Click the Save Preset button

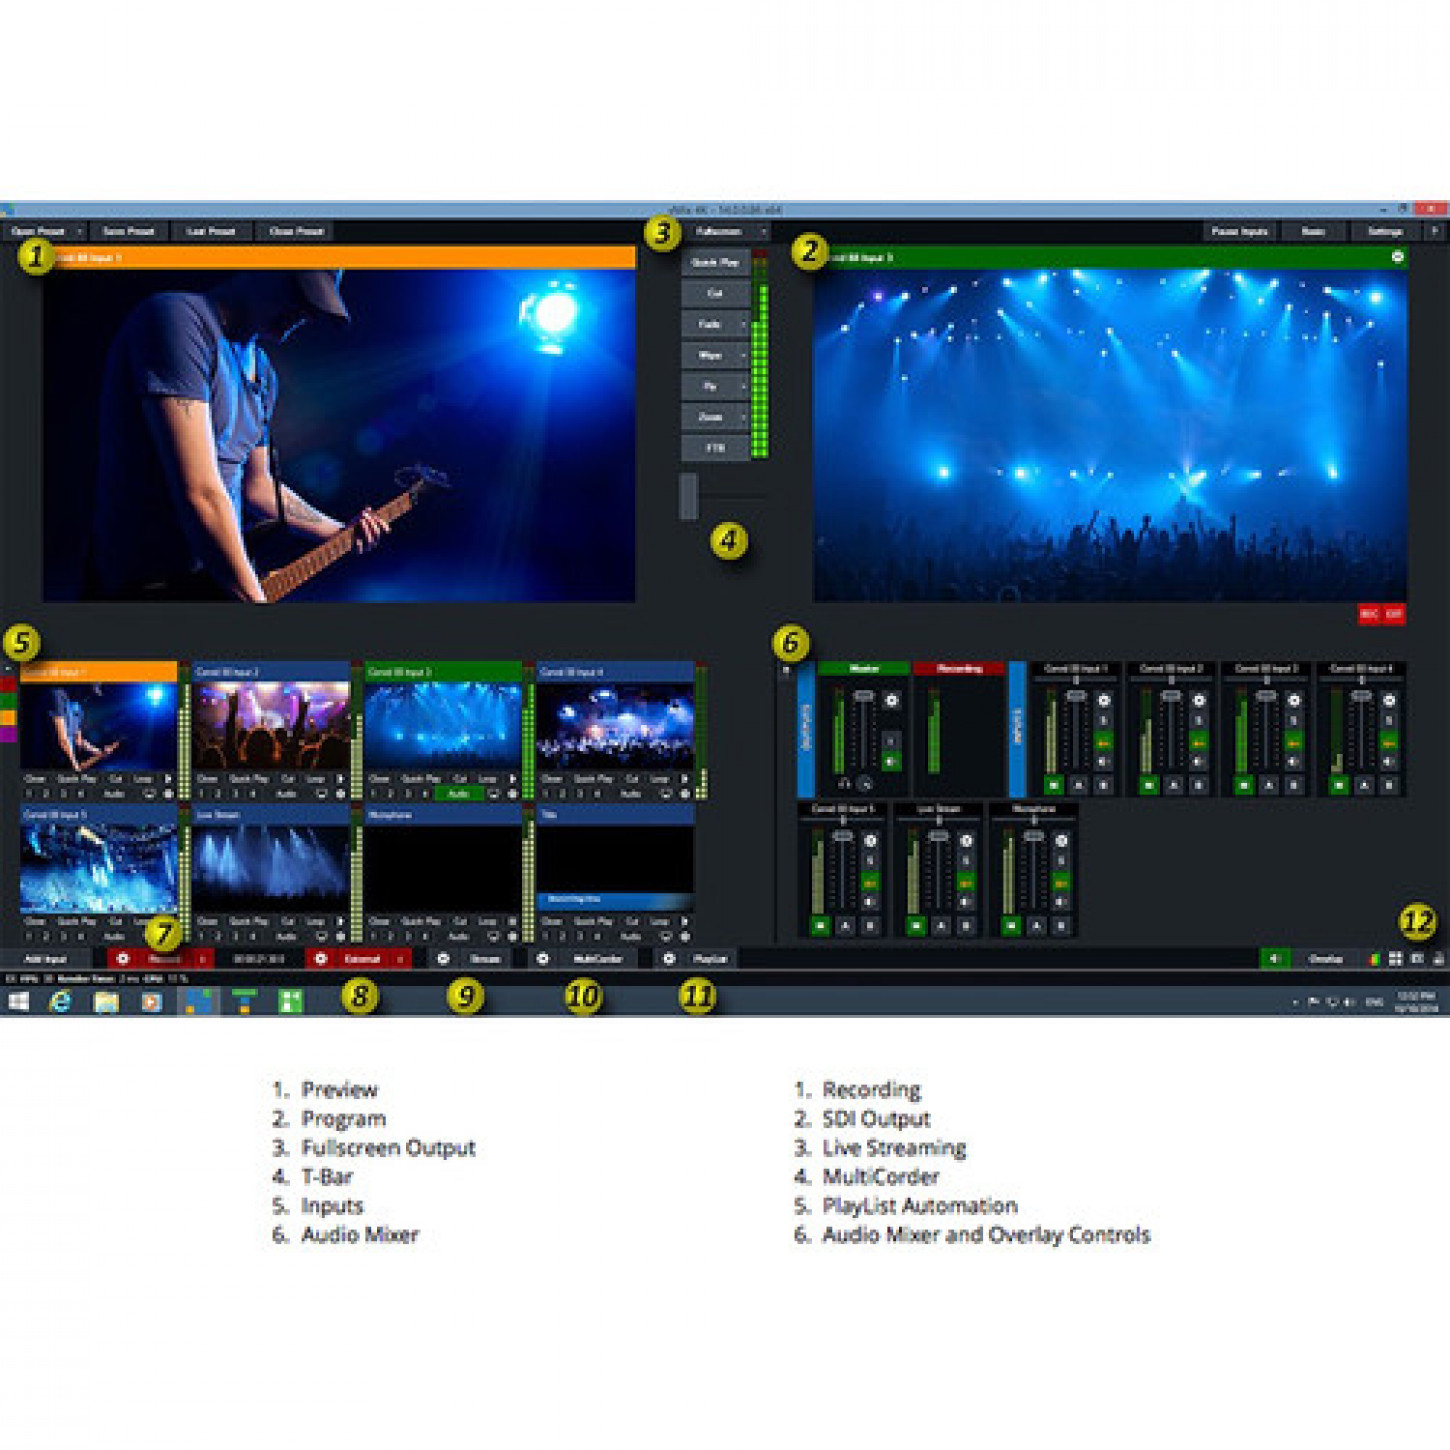pyautogui.click(x=128, y=231)
